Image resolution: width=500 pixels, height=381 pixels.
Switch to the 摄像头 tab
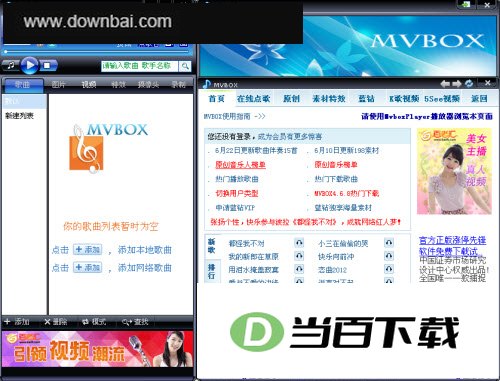click(149, 85)
